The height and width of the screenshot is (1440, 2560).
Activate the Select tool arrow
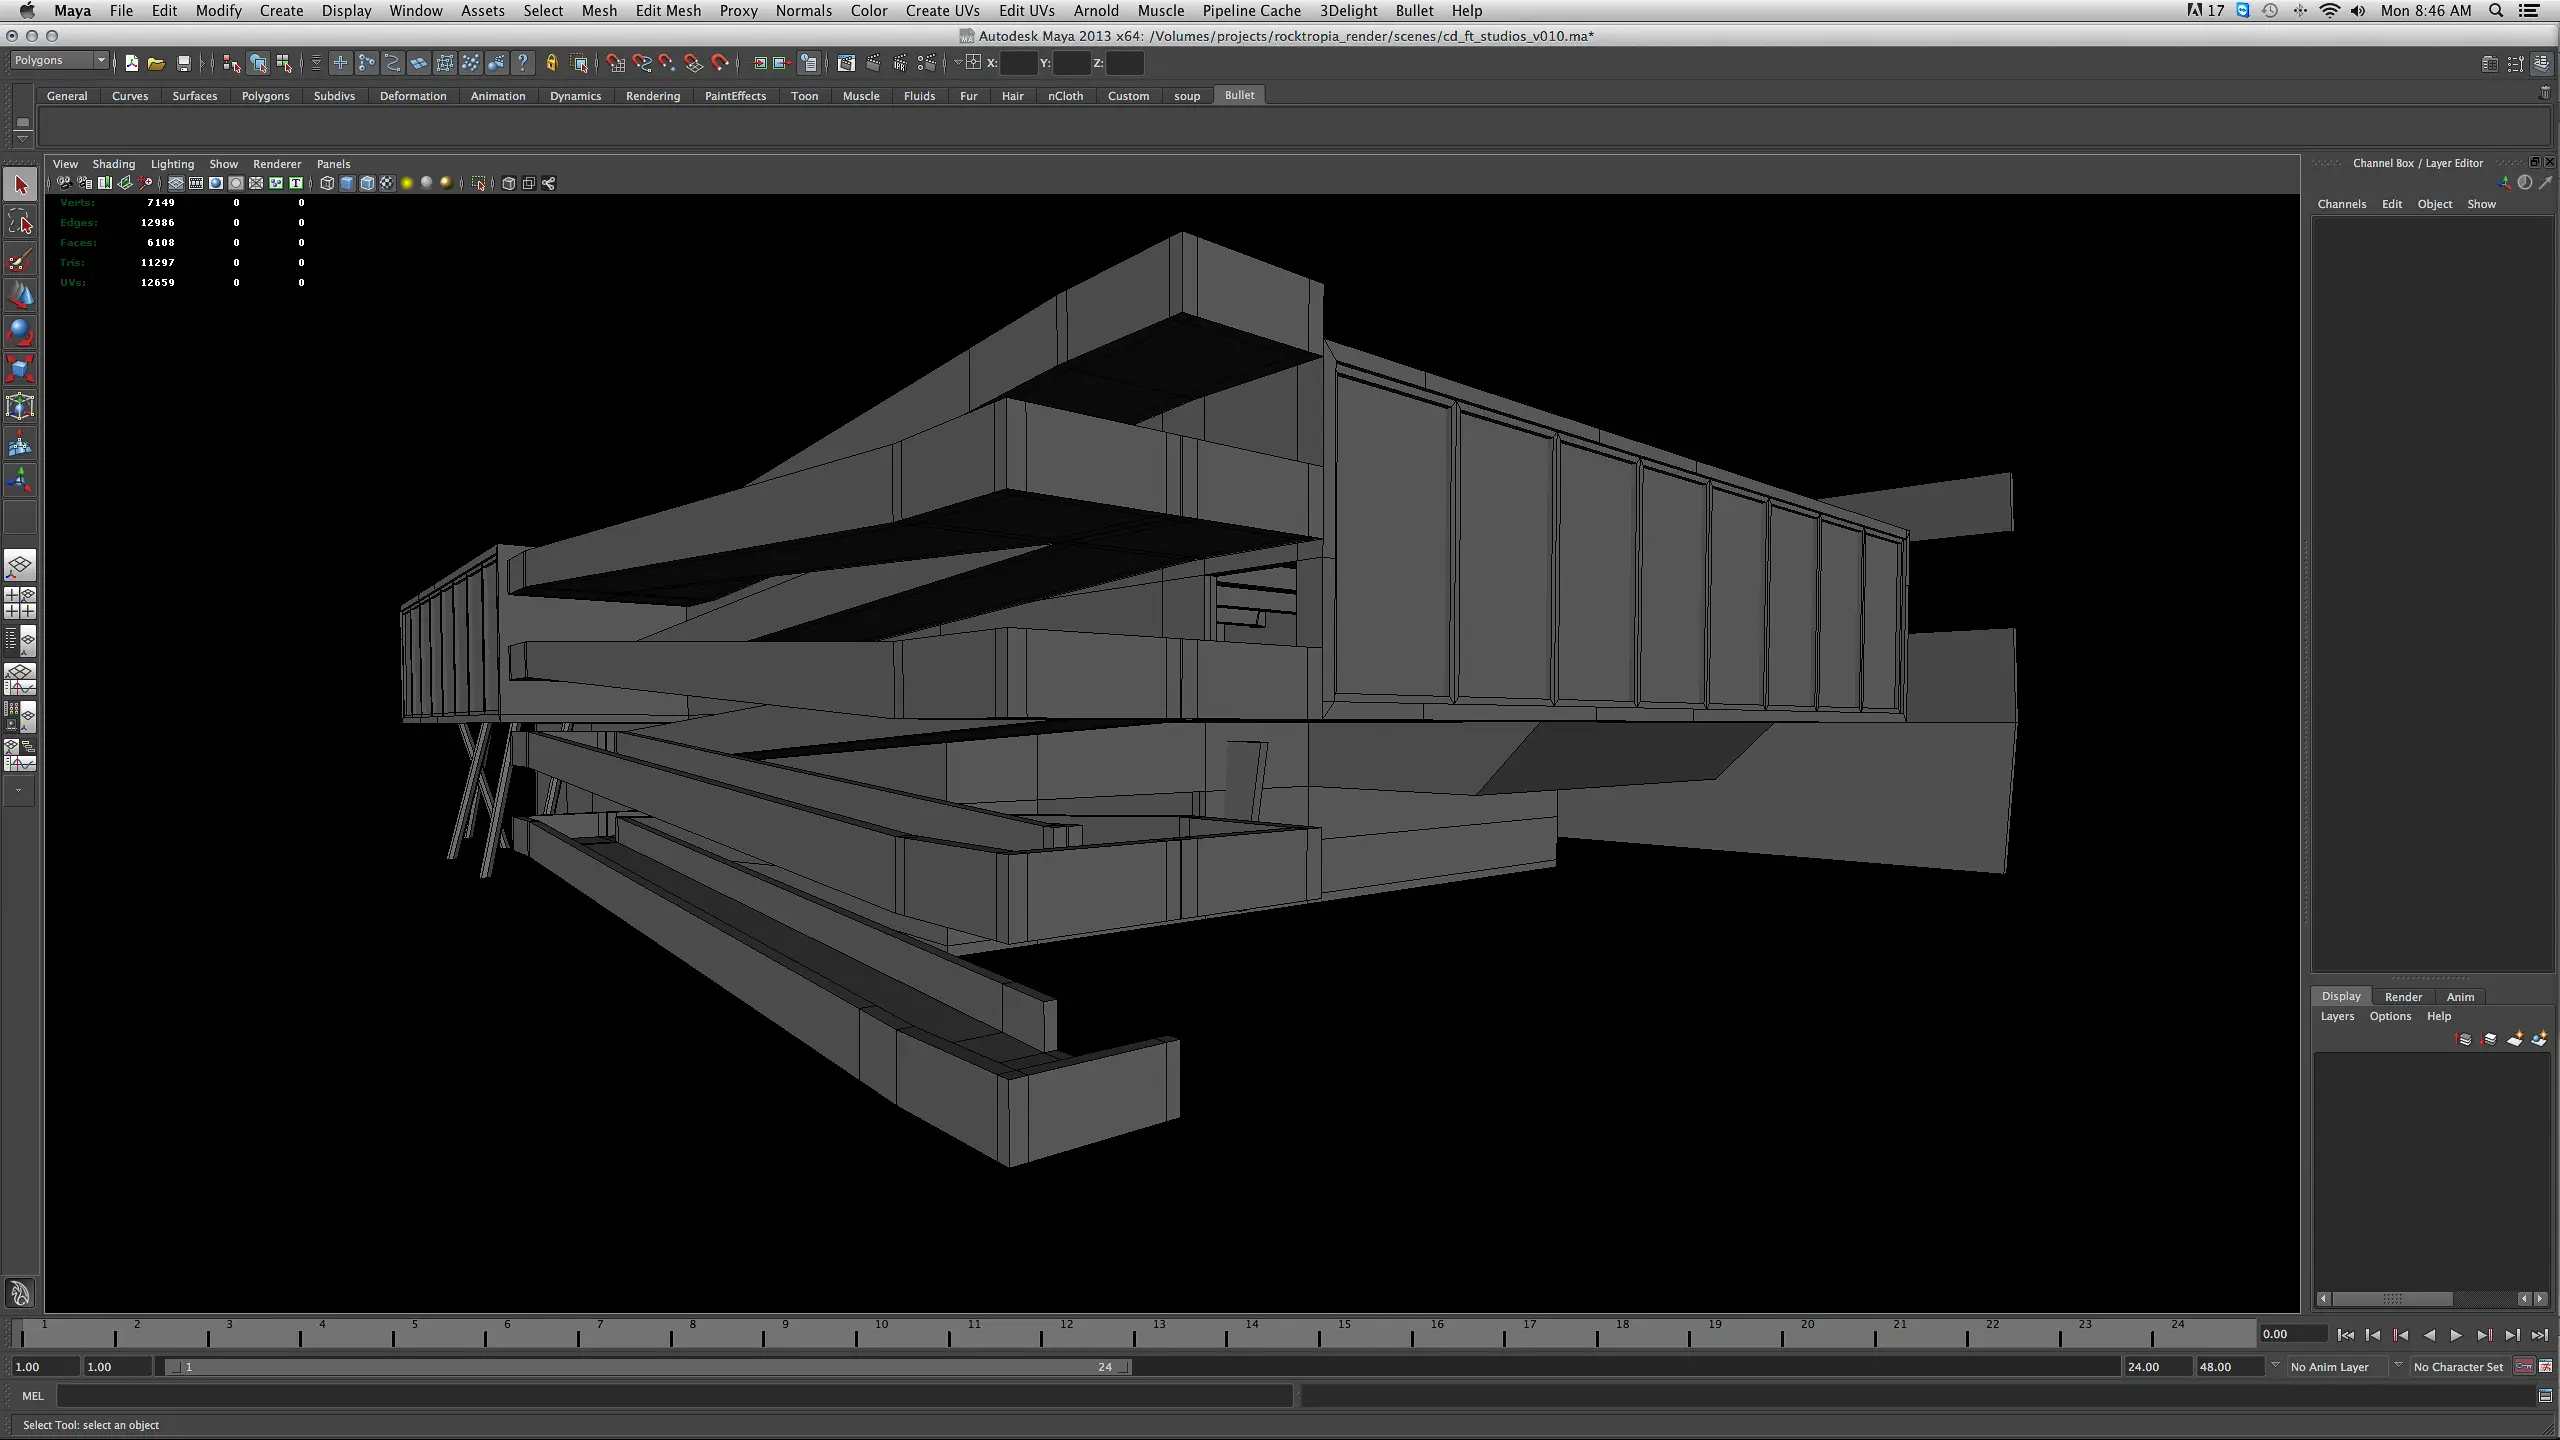click(x=20, y=185)
